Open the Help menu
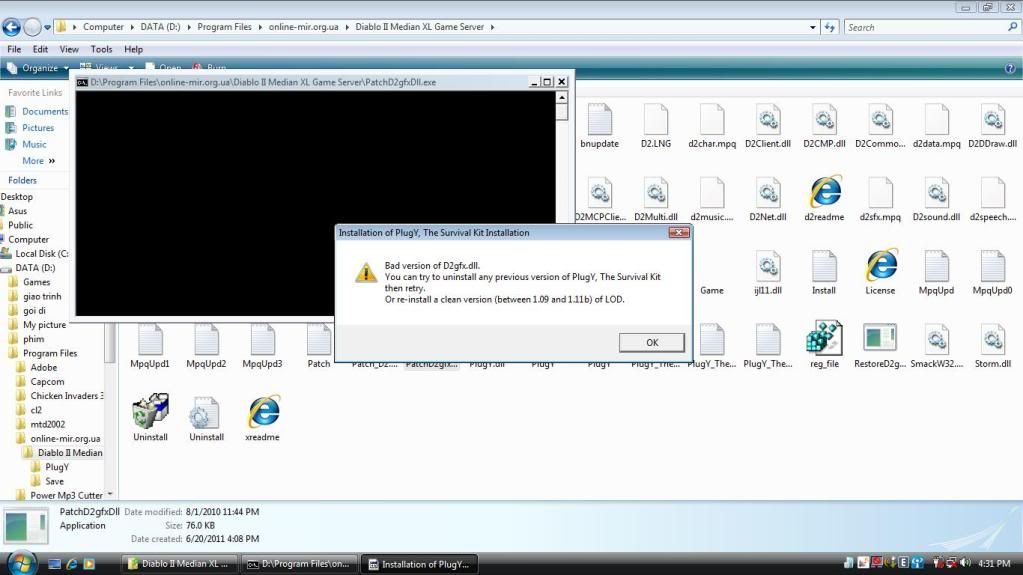This screenshot has height=575, width=1023. coord(133,49)
